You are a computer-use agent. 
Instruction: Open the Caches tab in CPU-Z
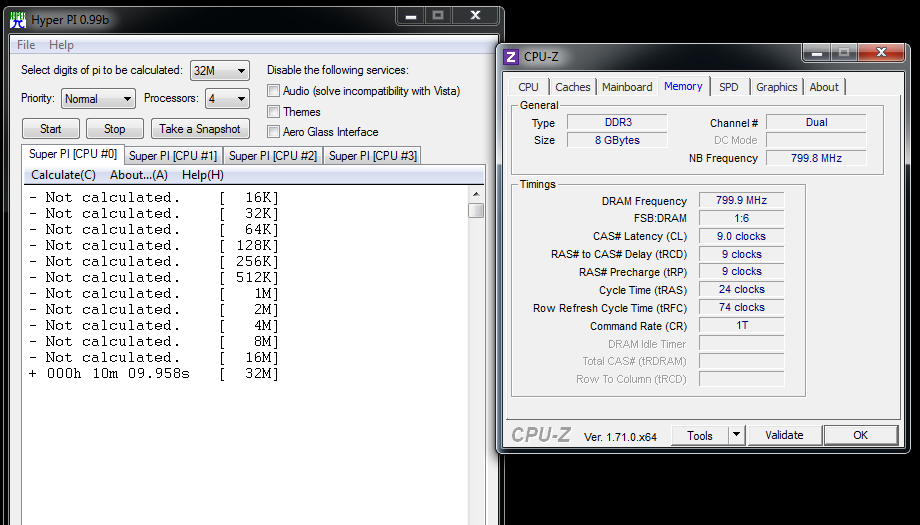tap(573, 87)
